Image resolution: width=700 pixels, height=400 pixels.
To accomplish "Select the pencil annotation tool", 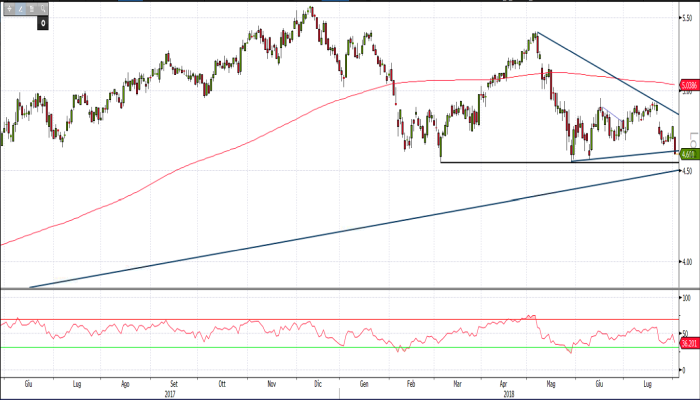I will [x=20, y=8].
